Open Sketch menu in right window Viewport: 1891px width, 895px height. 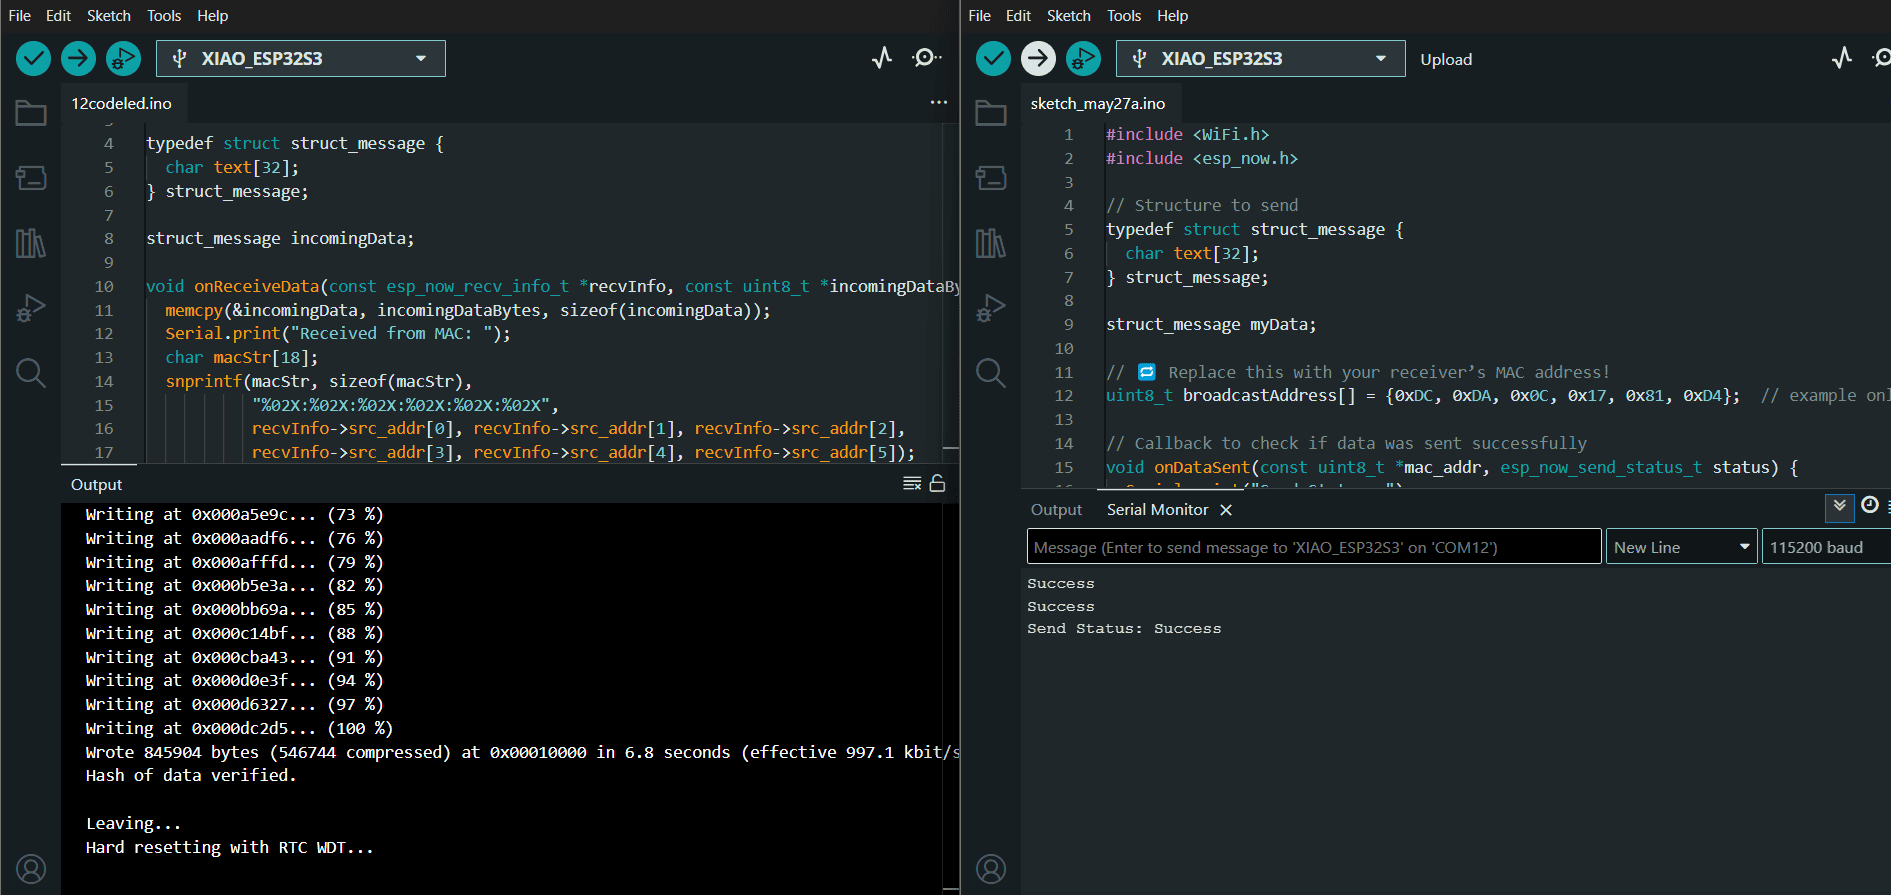tap(1069, 16)
